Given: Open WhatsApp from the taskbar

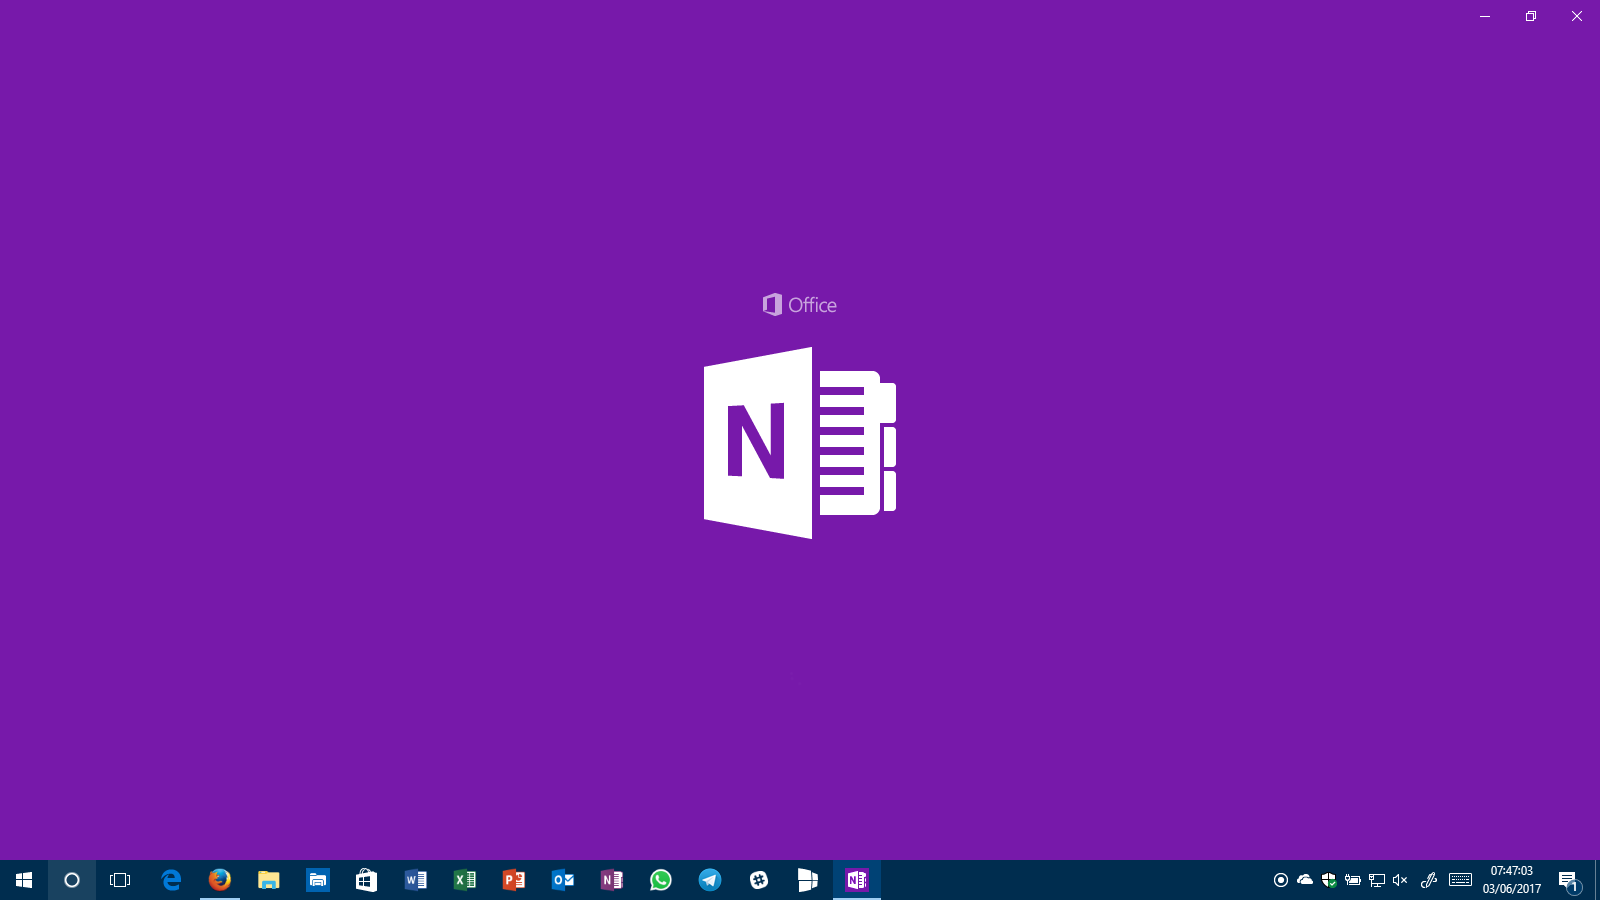Looking at the screenshot, I should 660,880.
